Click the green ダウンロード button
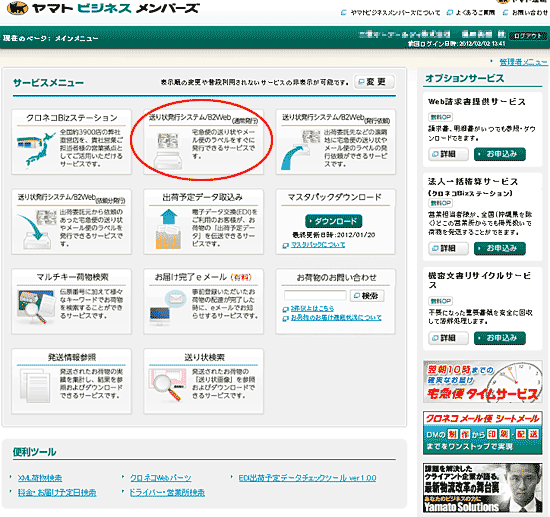Image resolution: width=550 pixels, height=517 pixels. 334,221
